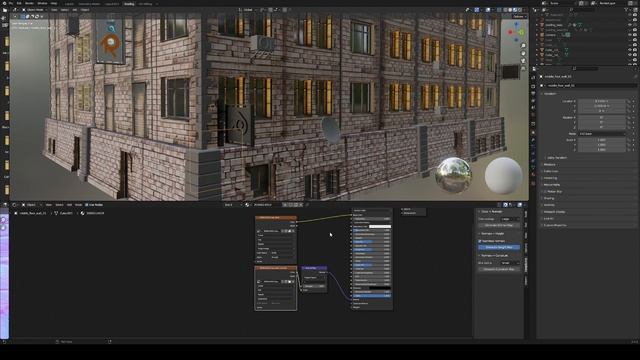Collapse the Normals > Height panel
The height and width of the screenshot is (360, 640).
[492, 234]
